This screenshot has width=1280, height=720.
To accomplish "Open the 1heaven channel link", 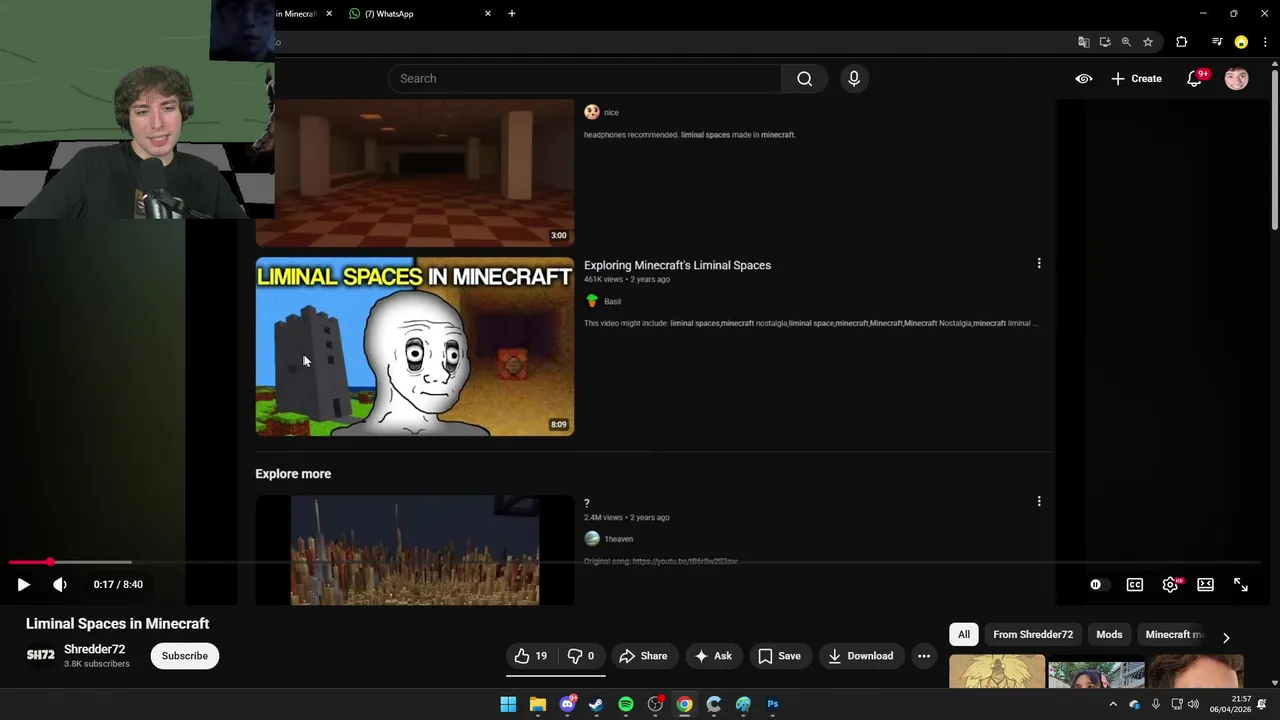I will (618, 539).
